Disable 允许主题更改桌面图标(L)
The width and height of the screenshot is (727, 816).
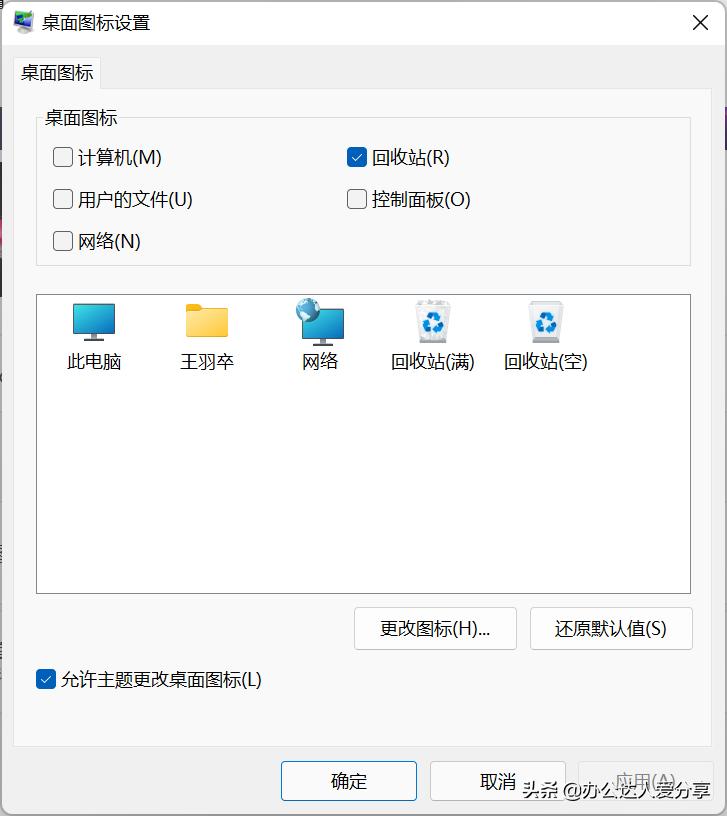coord(45,680)
